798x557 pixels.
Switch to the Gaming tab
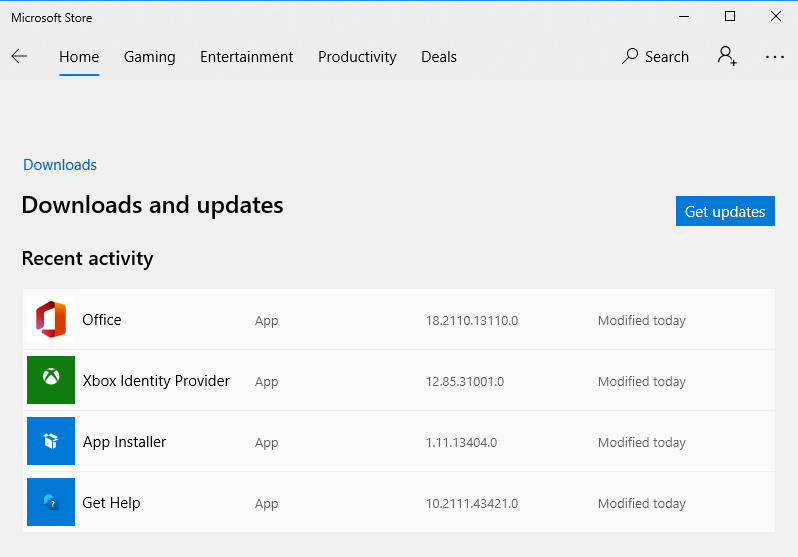point(150,57)
